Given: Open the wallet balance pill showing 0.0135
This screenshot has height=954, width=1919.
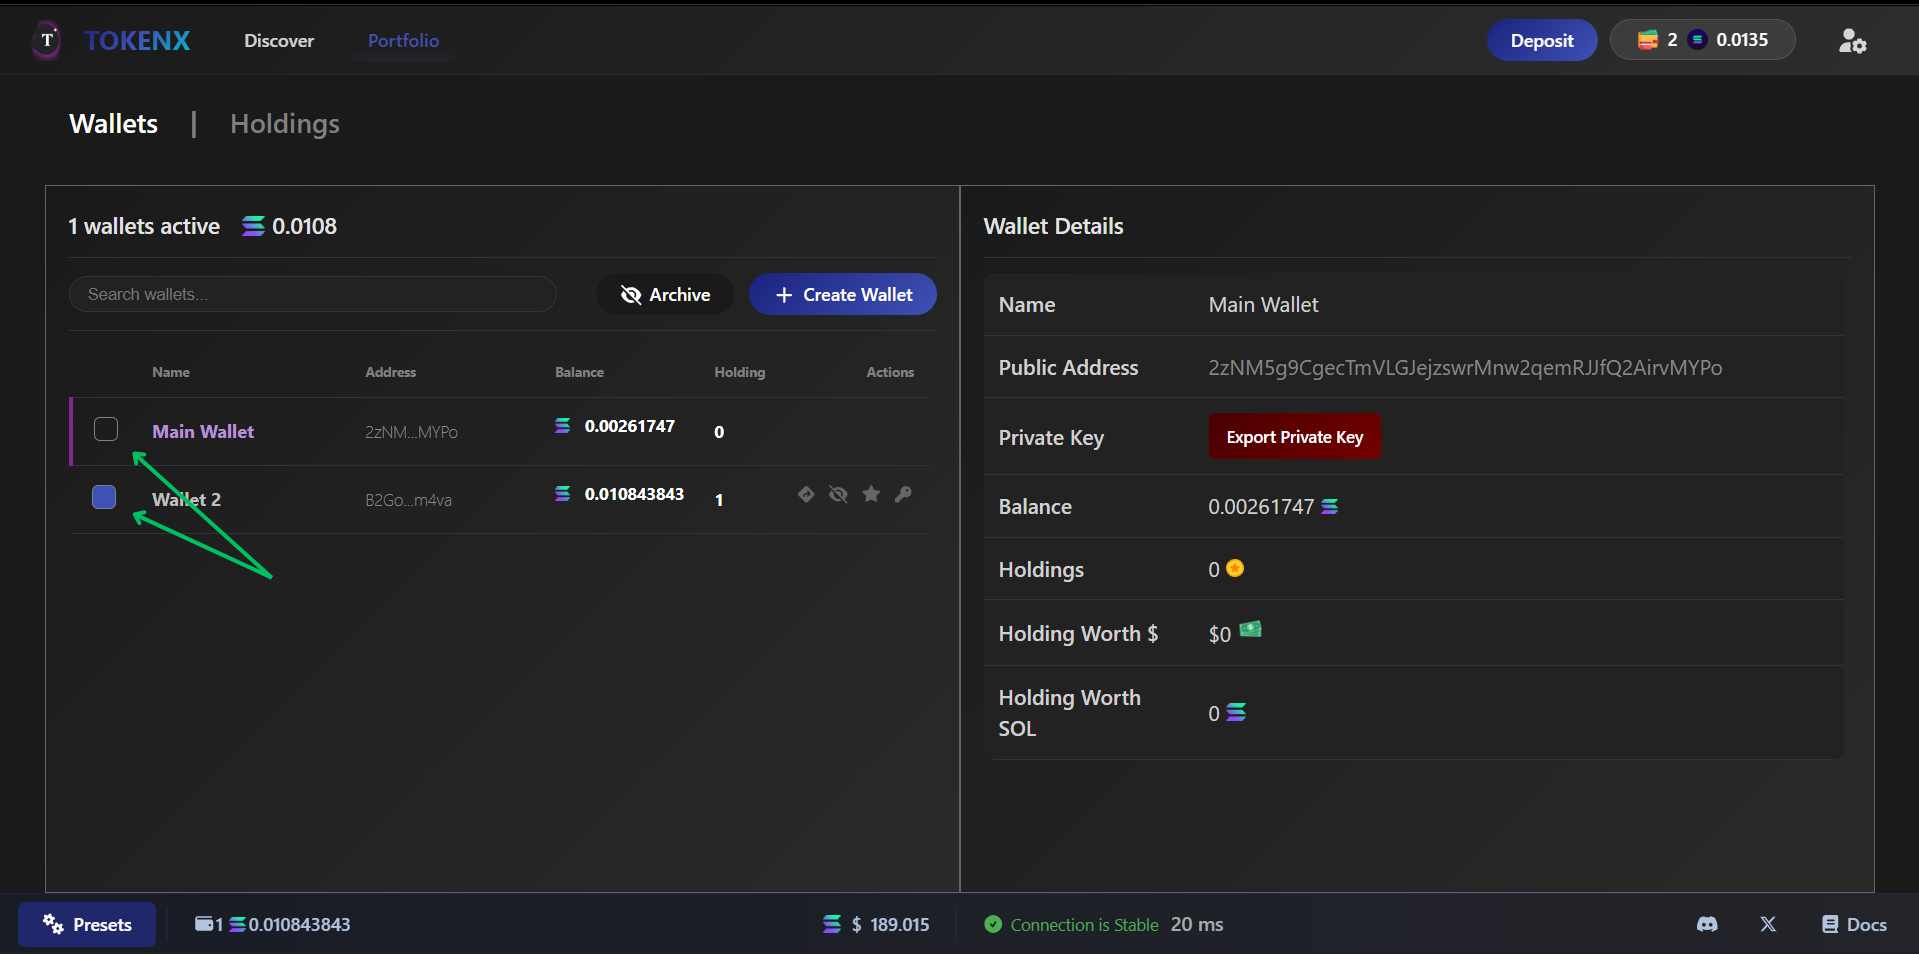Looking at the screenshot, I should 1702,40.
